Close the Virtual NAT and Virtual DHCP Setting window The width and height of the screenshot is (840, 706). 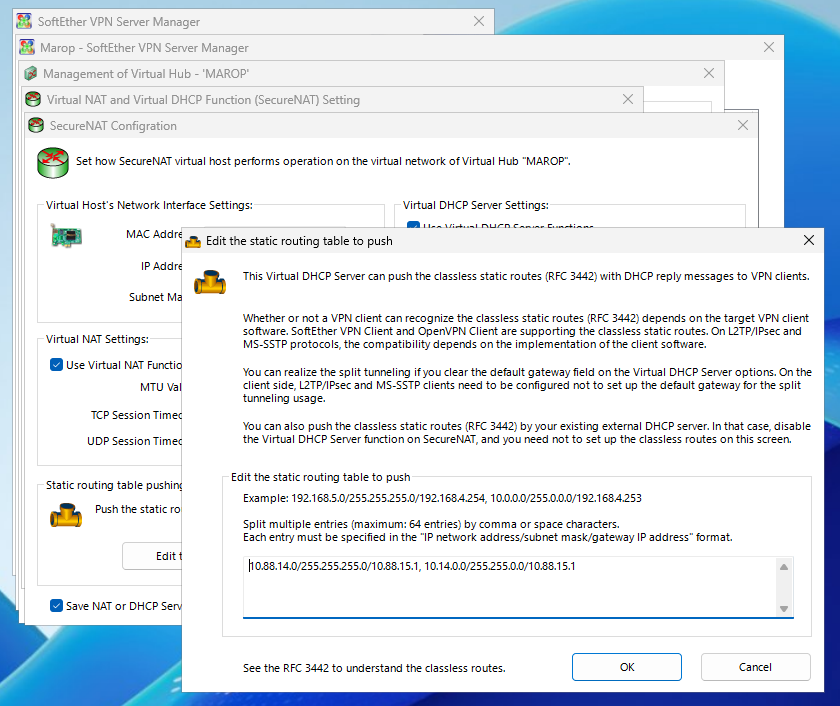(x=628, y=99)
